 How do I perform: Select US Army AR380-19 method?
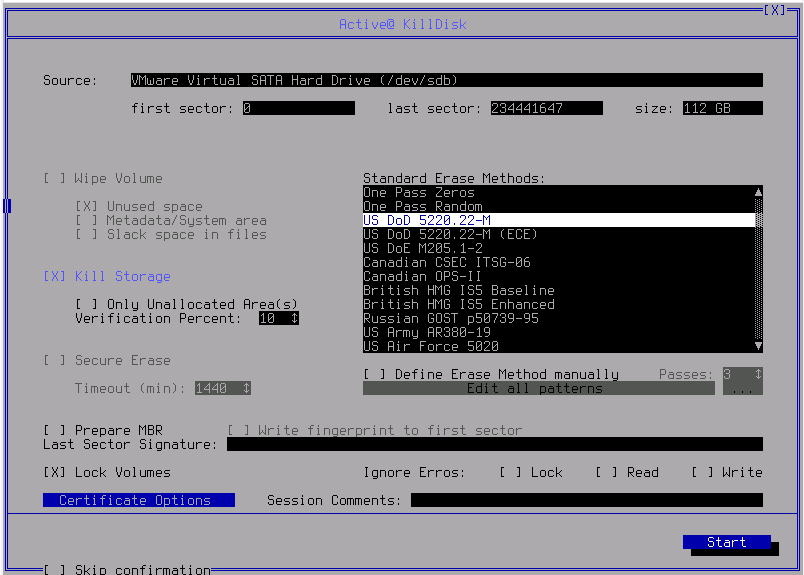coord(559,332)
